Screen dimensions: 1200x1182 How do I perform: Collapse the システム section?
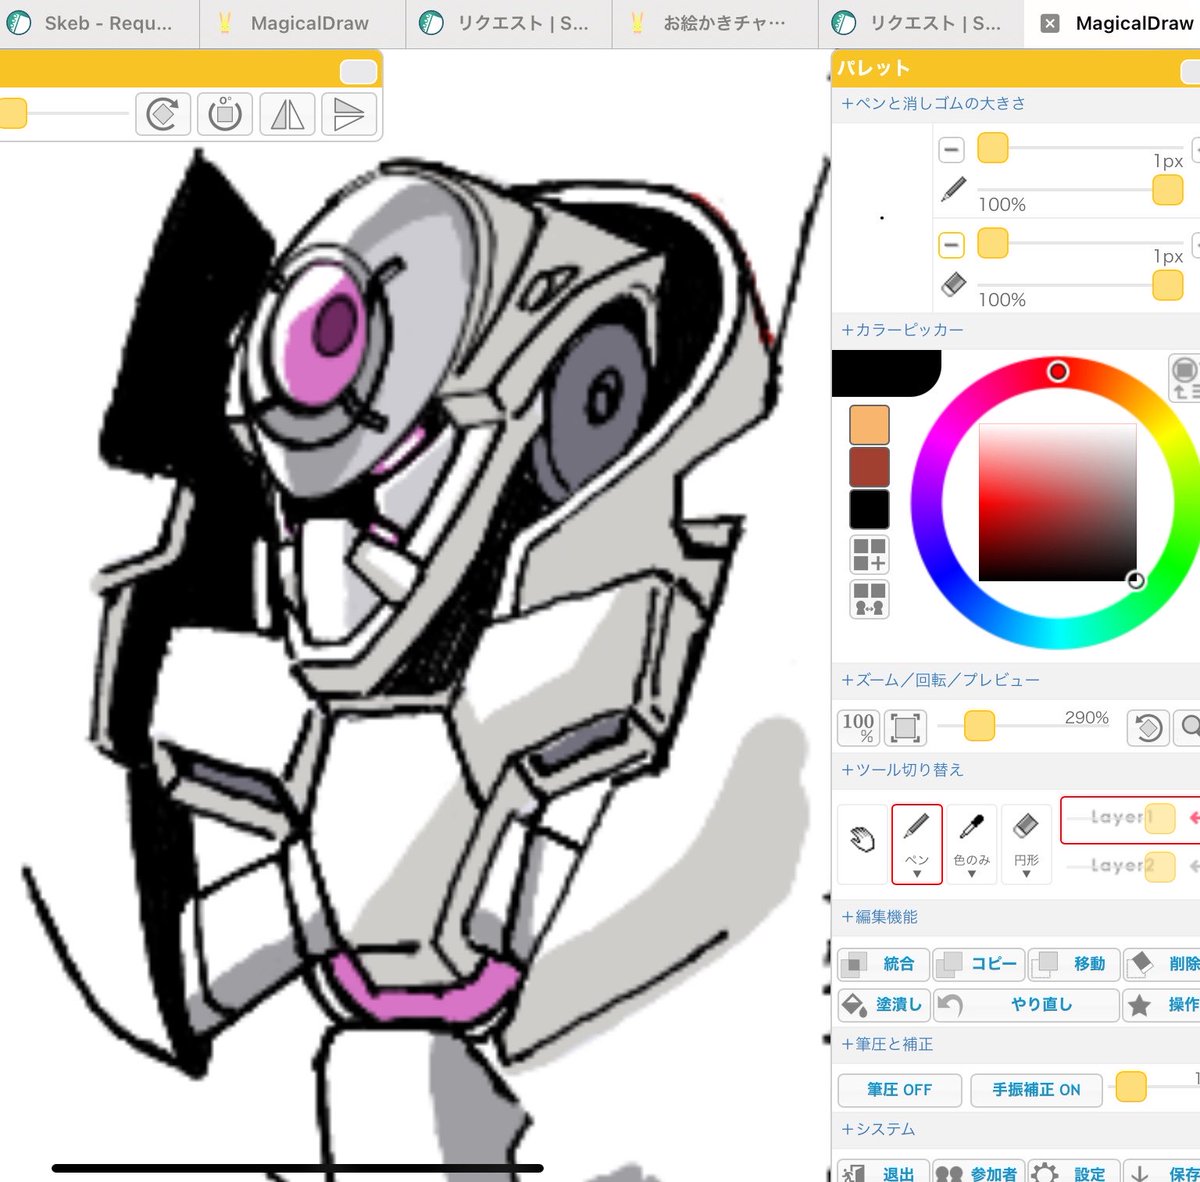(878, 1129)
